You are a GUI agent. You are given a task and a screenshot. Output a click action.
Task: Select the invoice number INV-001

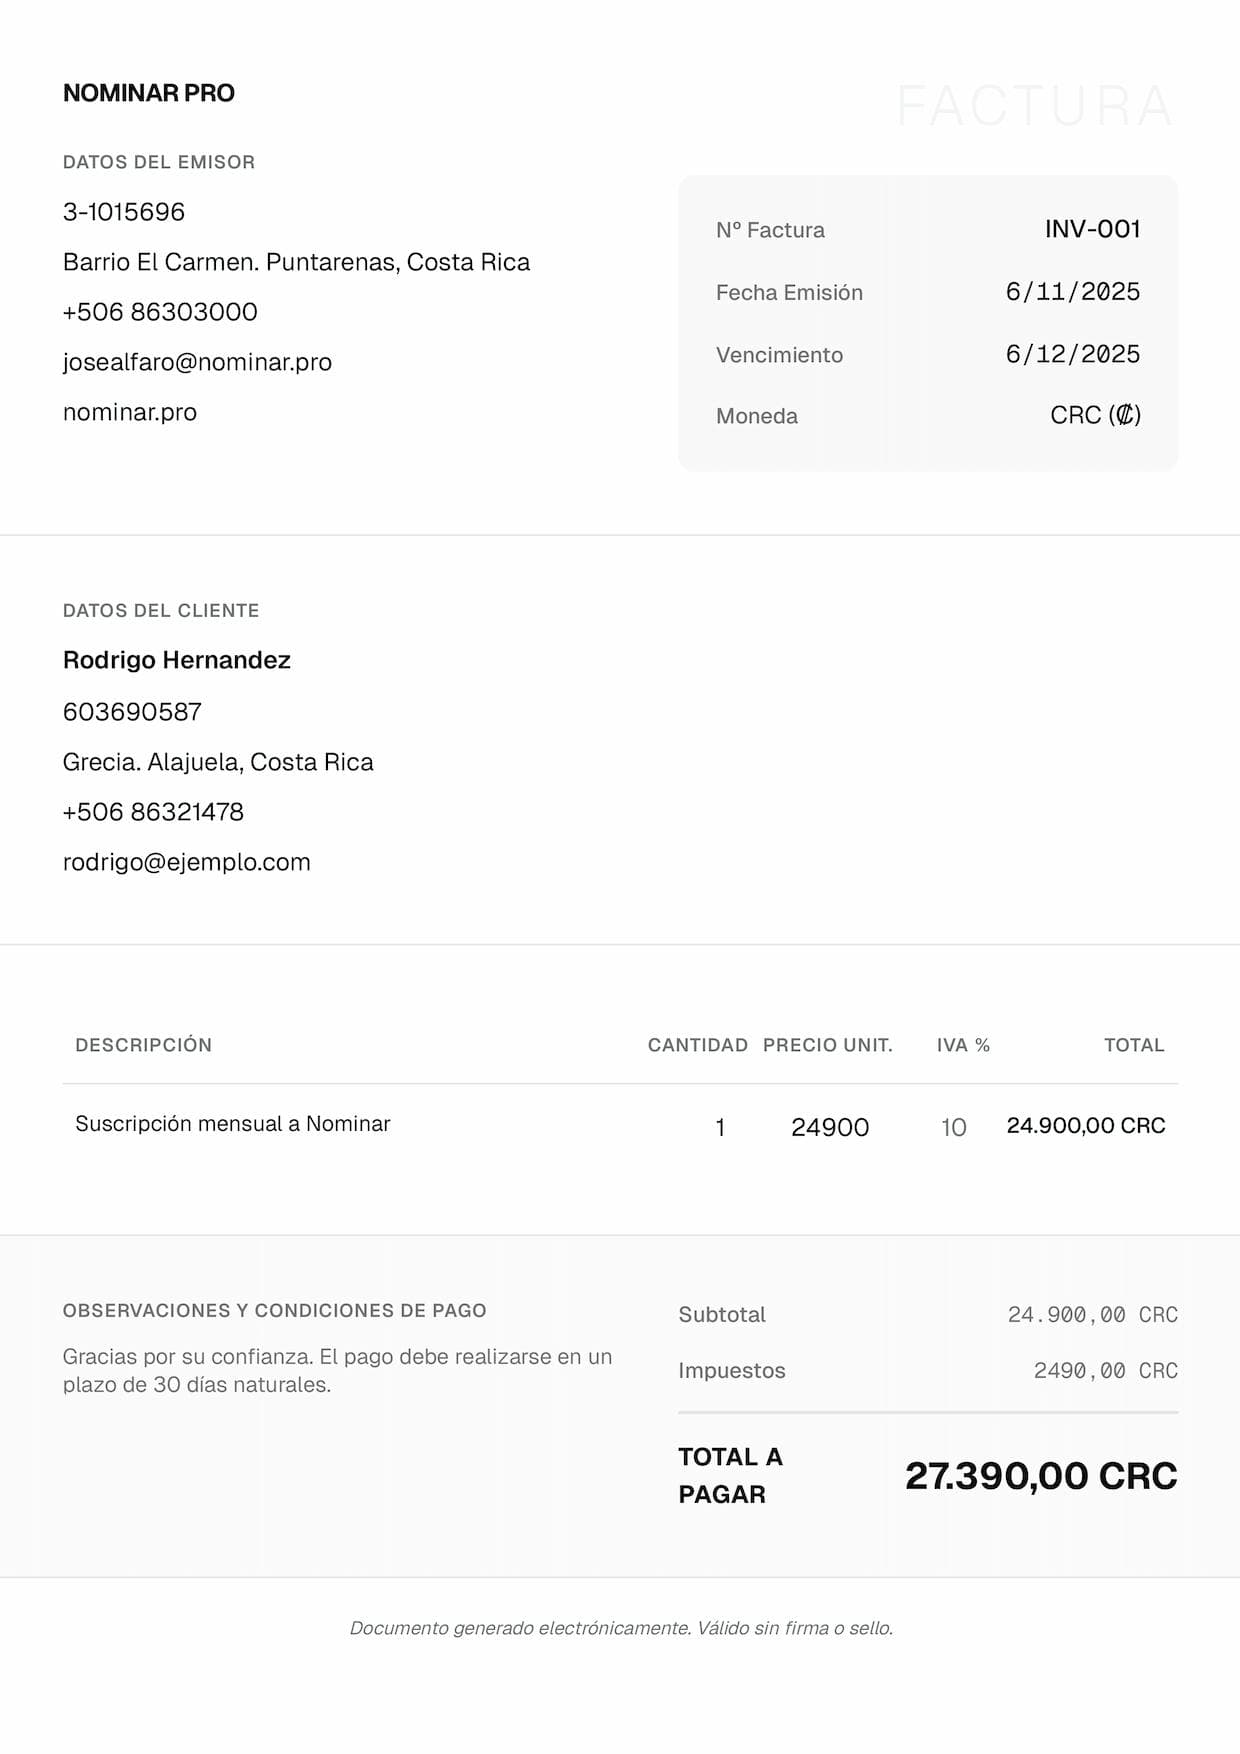click(1092, 229)
